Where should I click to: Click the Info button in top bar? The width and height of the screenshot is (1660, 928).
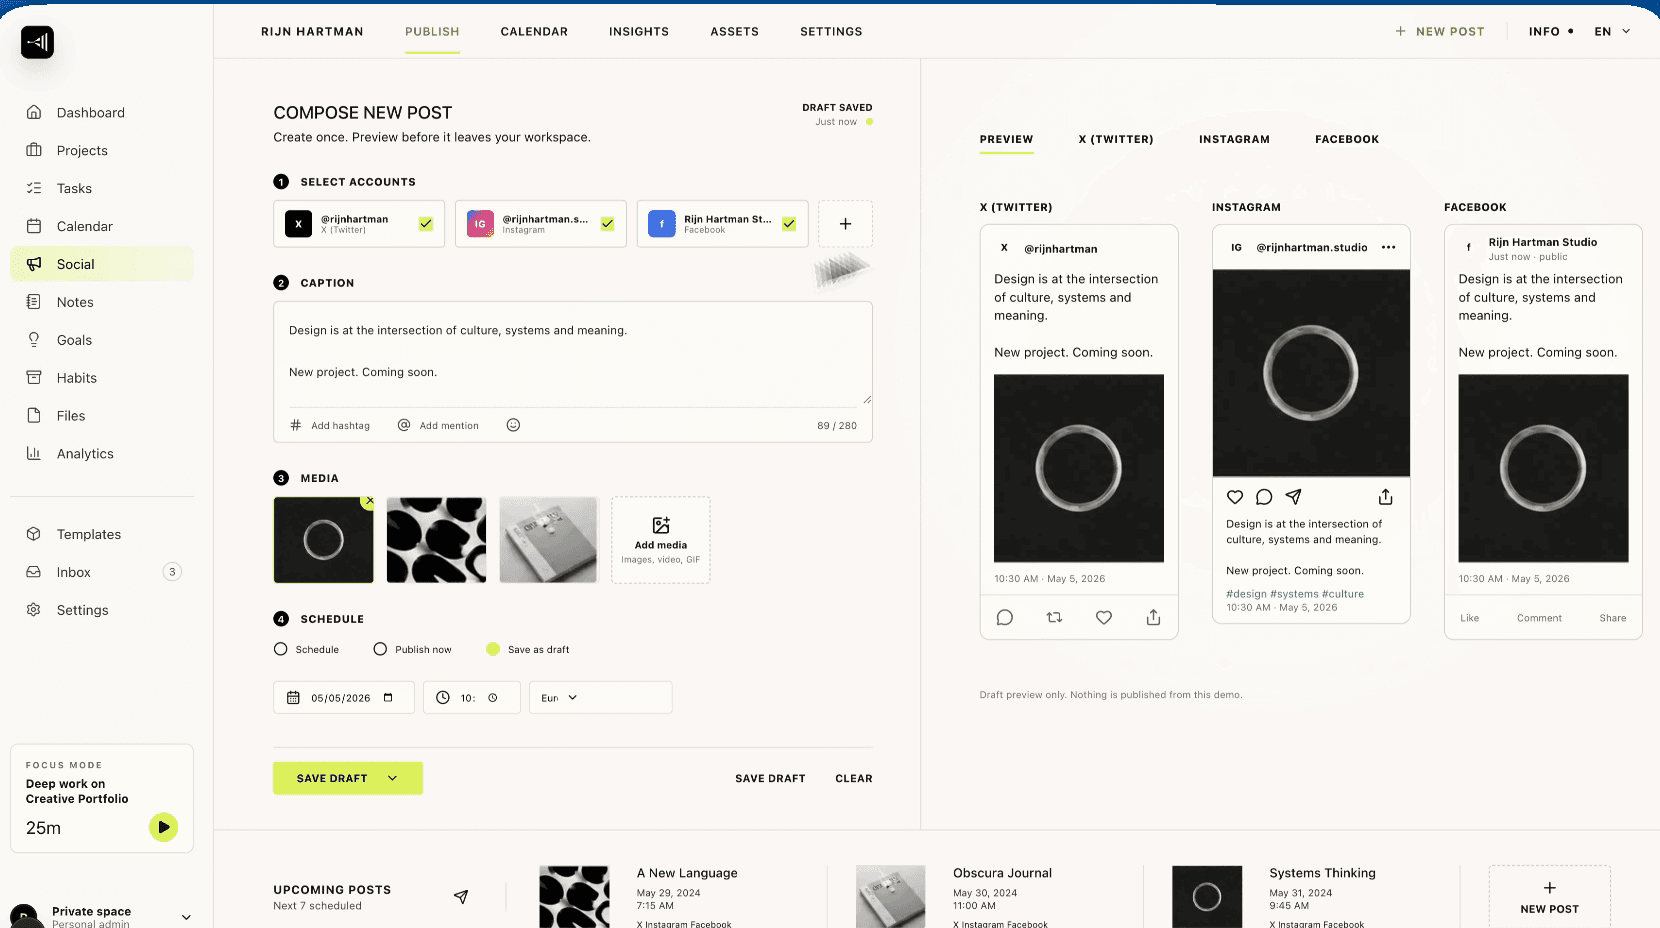[x=1551, y=32]
